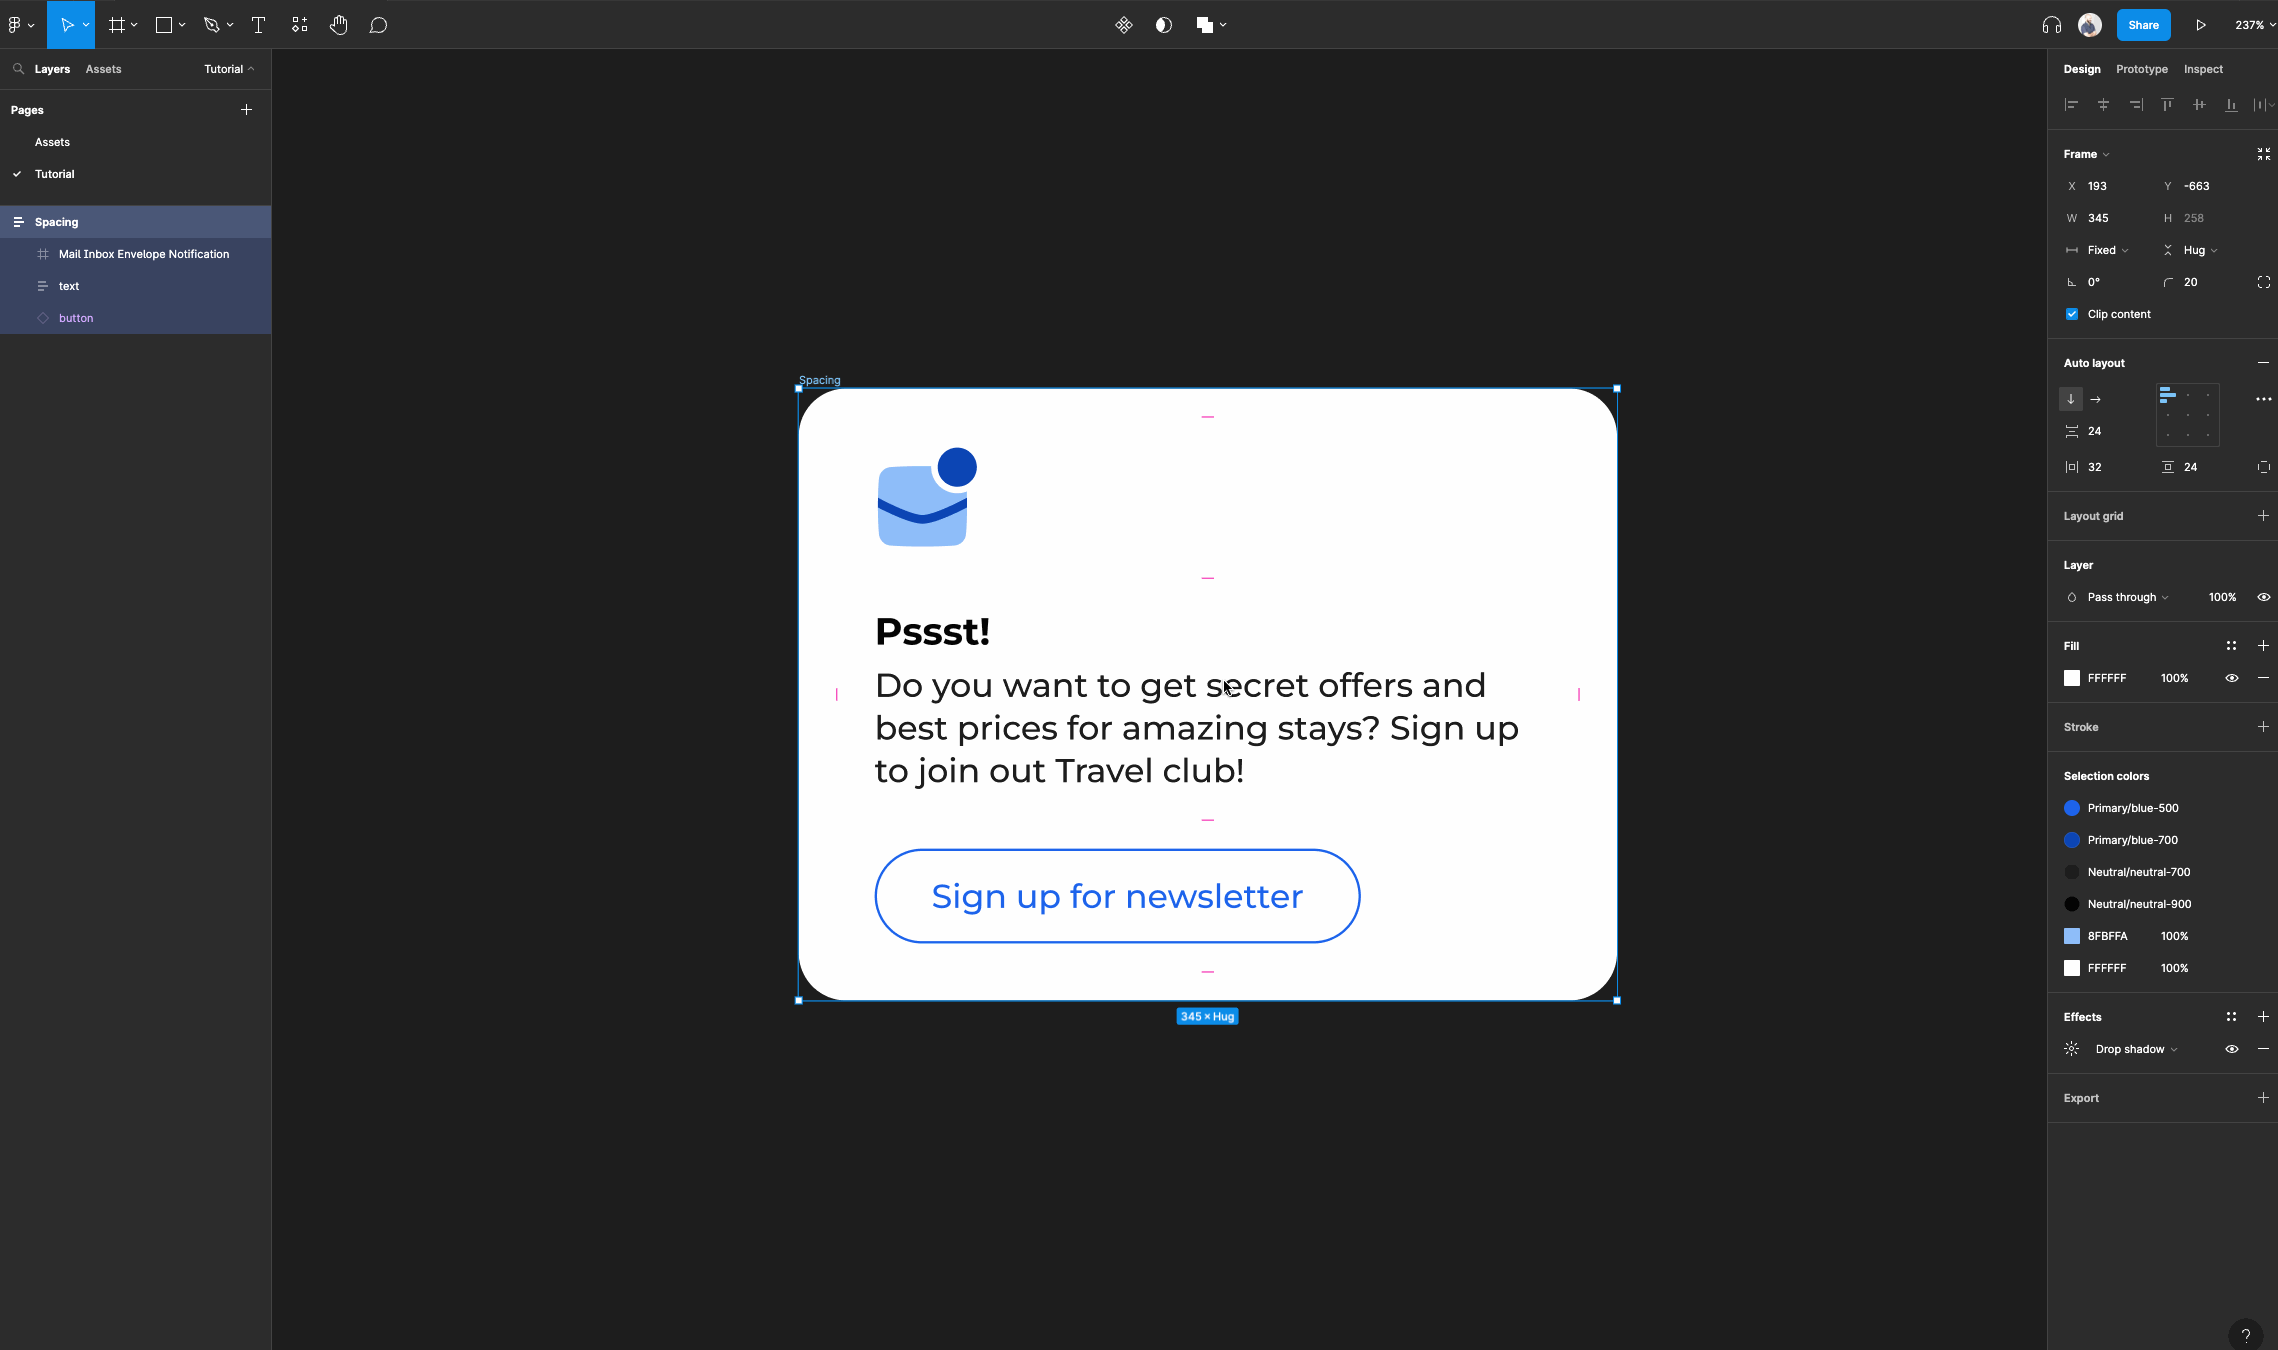
Task: Open the Frame type dropdown
Action: [x=2086, y=154]
